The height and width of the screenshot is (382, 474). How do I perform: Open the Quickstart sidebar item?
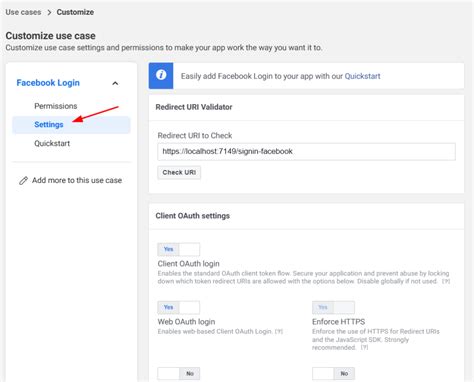click(x=52, y=143)
